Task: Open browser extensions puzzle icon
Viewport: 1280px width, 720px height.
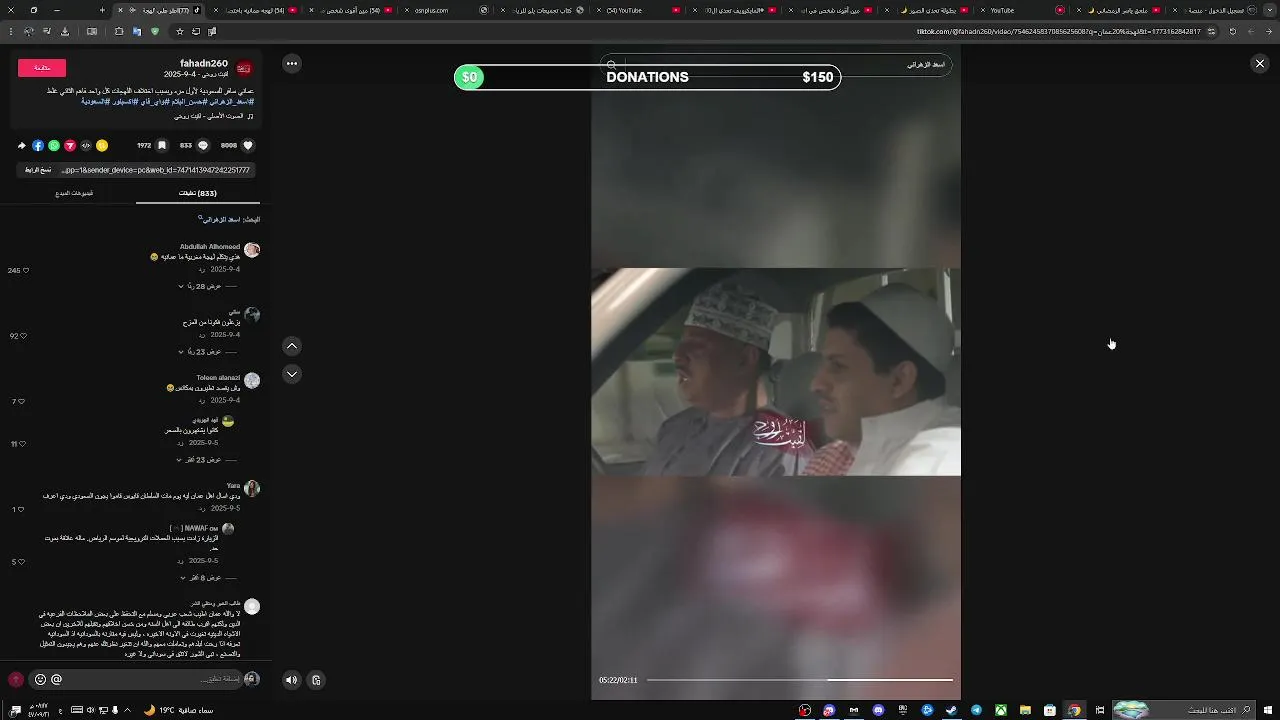Action: pos(119,31)
